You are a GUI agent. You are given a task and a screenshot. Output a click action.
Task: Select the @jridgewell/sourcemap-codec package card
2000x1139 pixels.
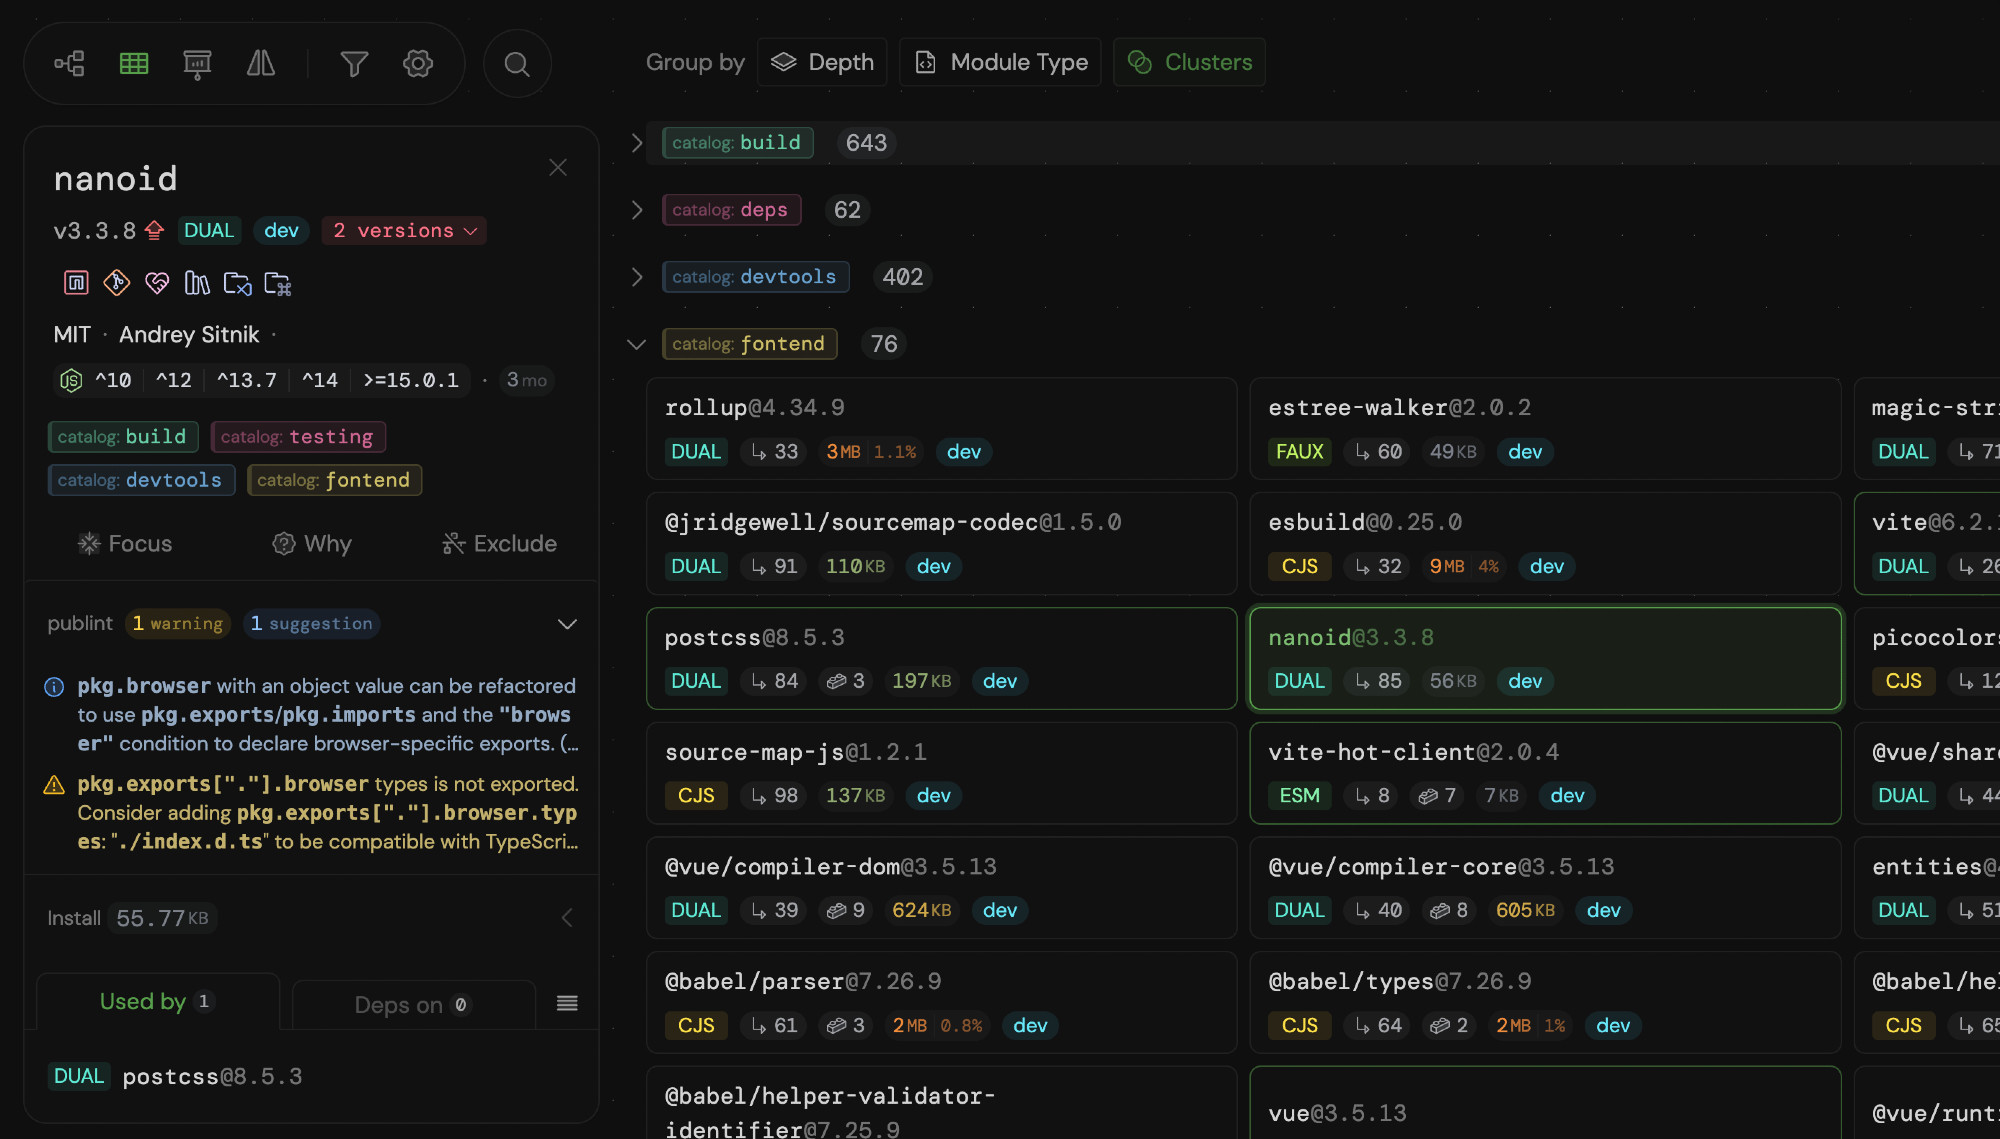click(x=942, y=544)
